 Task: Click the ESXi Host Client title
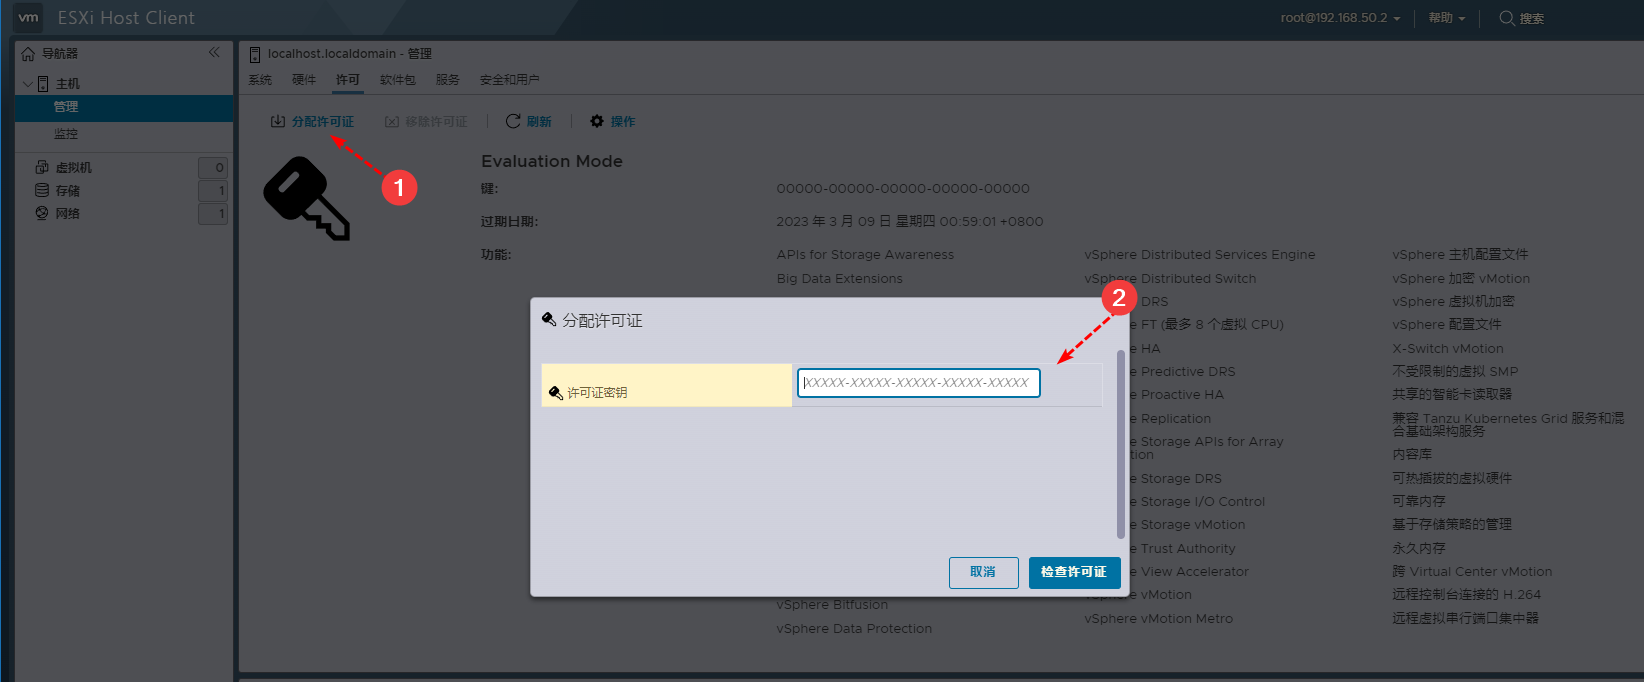[126, 18]
